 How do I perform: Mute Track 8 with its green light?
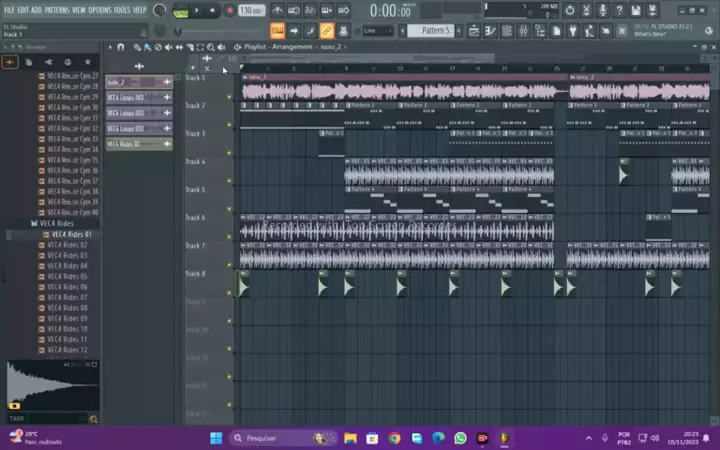click(229, 293)
